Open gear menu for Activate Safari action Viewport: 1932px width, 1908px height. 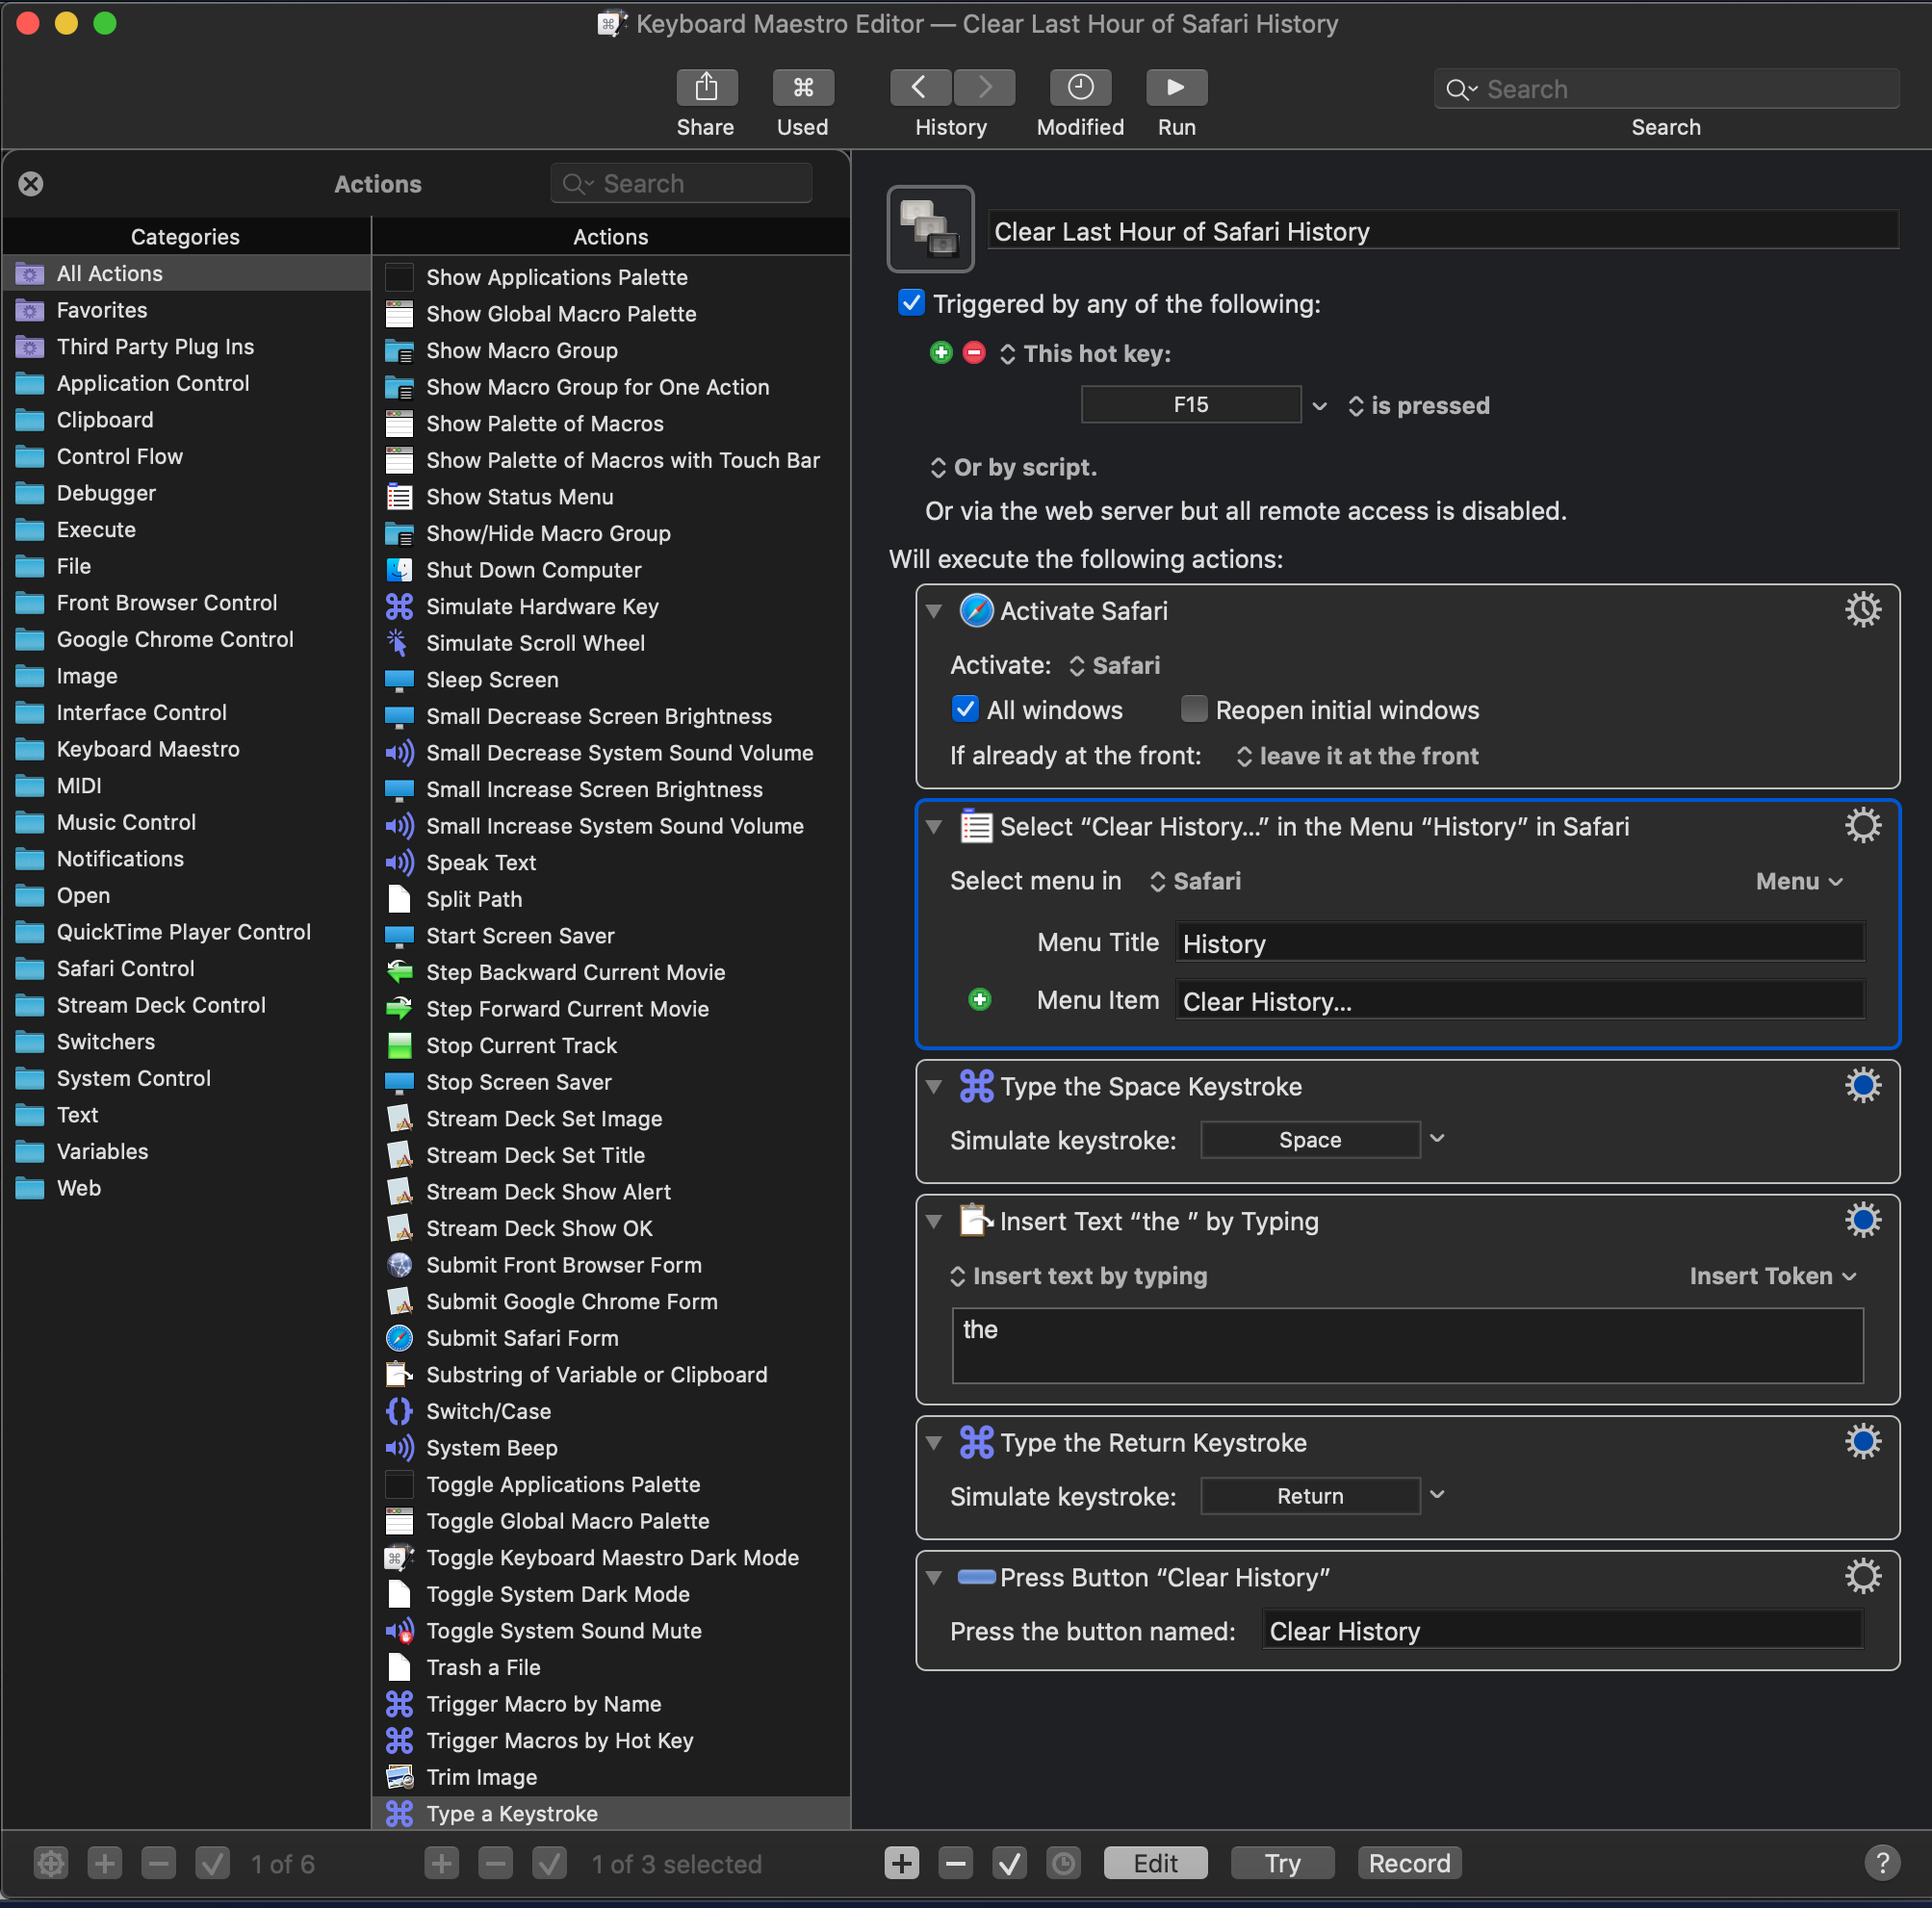click(1862, 610)
